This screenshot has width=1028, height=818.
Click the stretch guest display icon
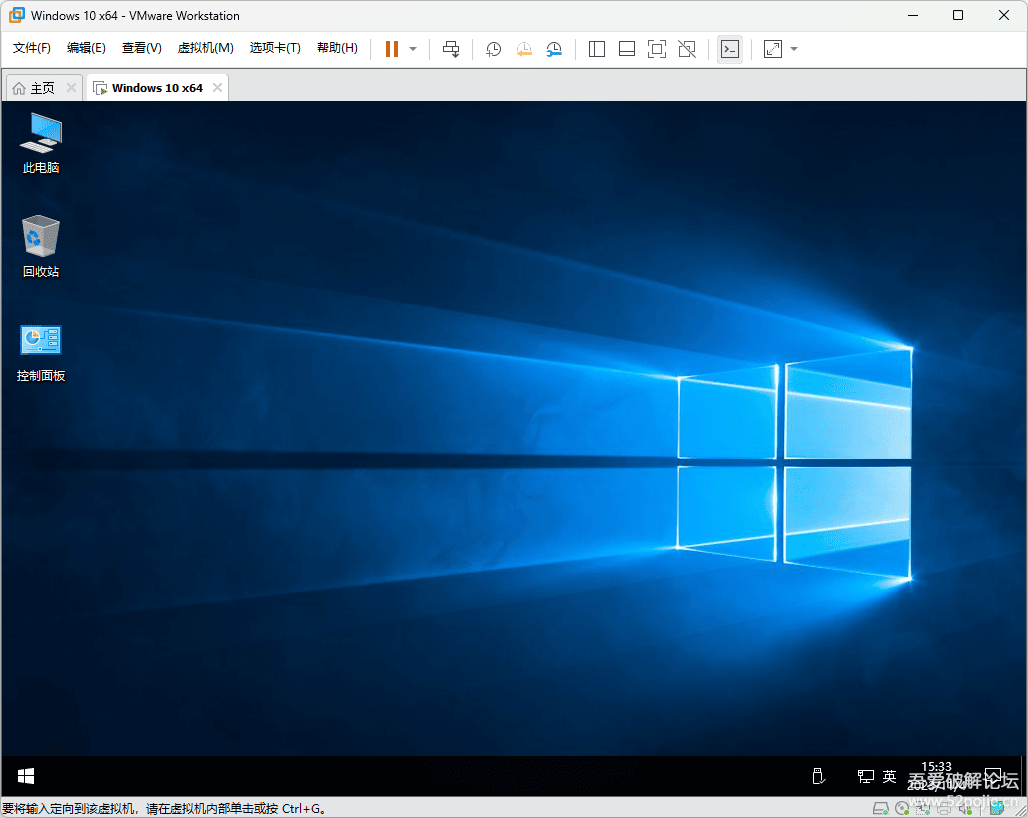click(x=773, y=49)
